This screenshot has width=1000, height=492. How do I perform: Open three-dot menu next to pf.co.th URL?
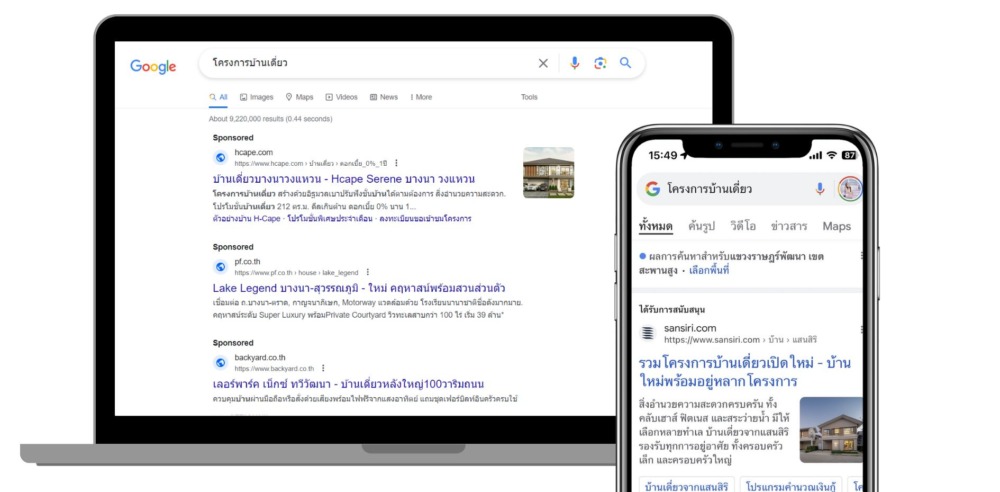(x=367, y=272)
